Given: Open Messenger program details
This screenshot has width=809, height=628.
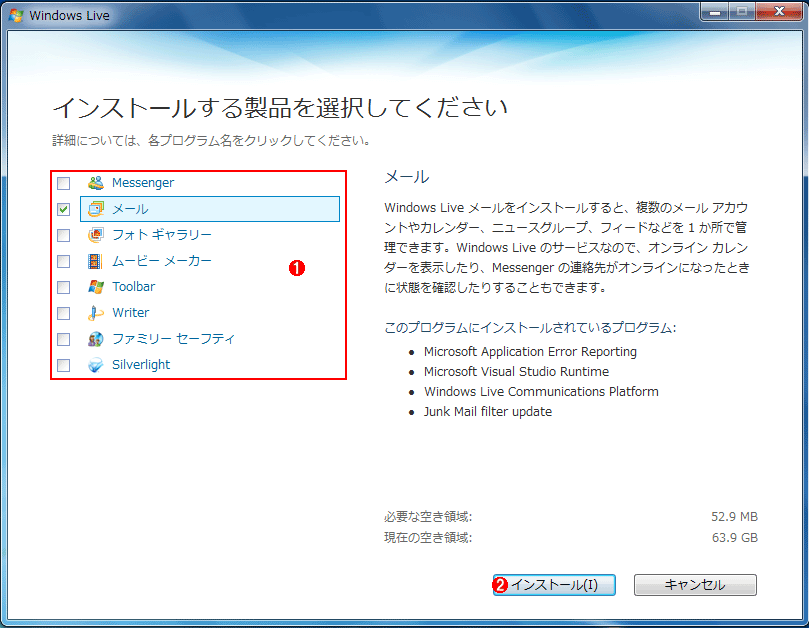Looking at the screenshot, I should (143, 183).
